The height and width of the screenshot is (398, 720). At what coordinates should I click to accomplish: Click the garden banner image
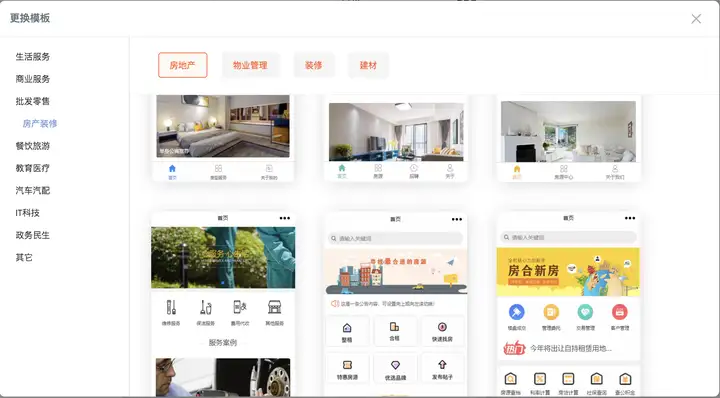click(223, 258)
